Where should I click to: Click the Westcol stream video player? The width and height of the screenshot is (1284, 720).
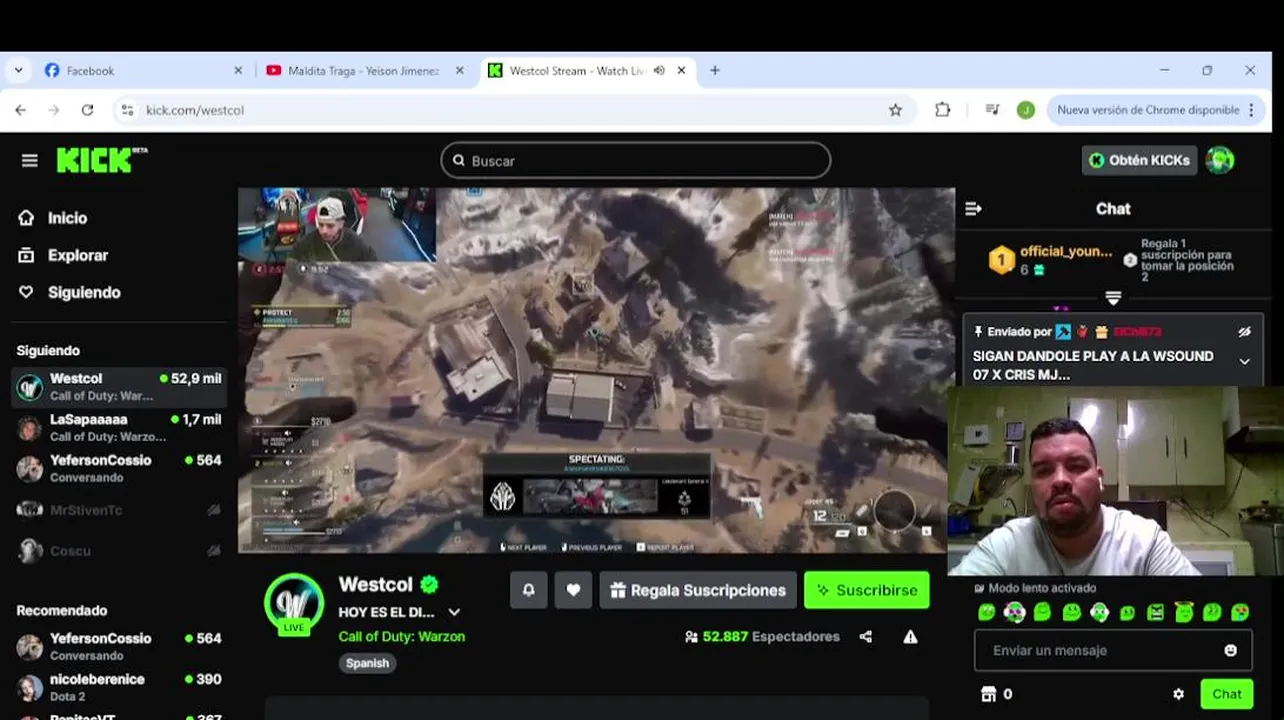pyautogui.click(x=596, y=370)
